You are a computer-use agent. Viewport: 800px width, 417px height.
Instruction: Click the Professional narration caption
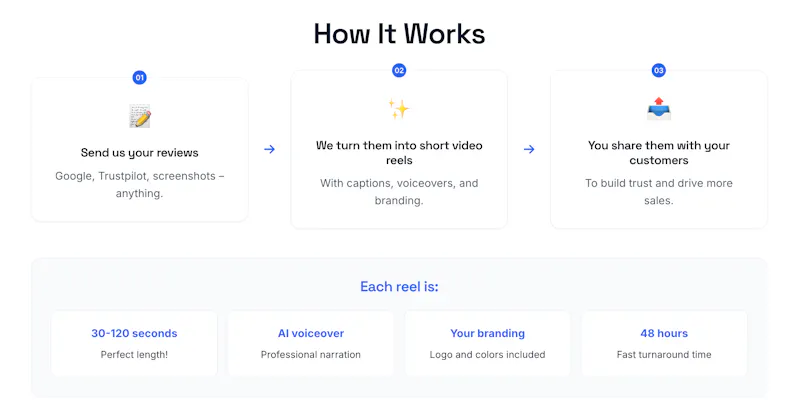point(311,354)
